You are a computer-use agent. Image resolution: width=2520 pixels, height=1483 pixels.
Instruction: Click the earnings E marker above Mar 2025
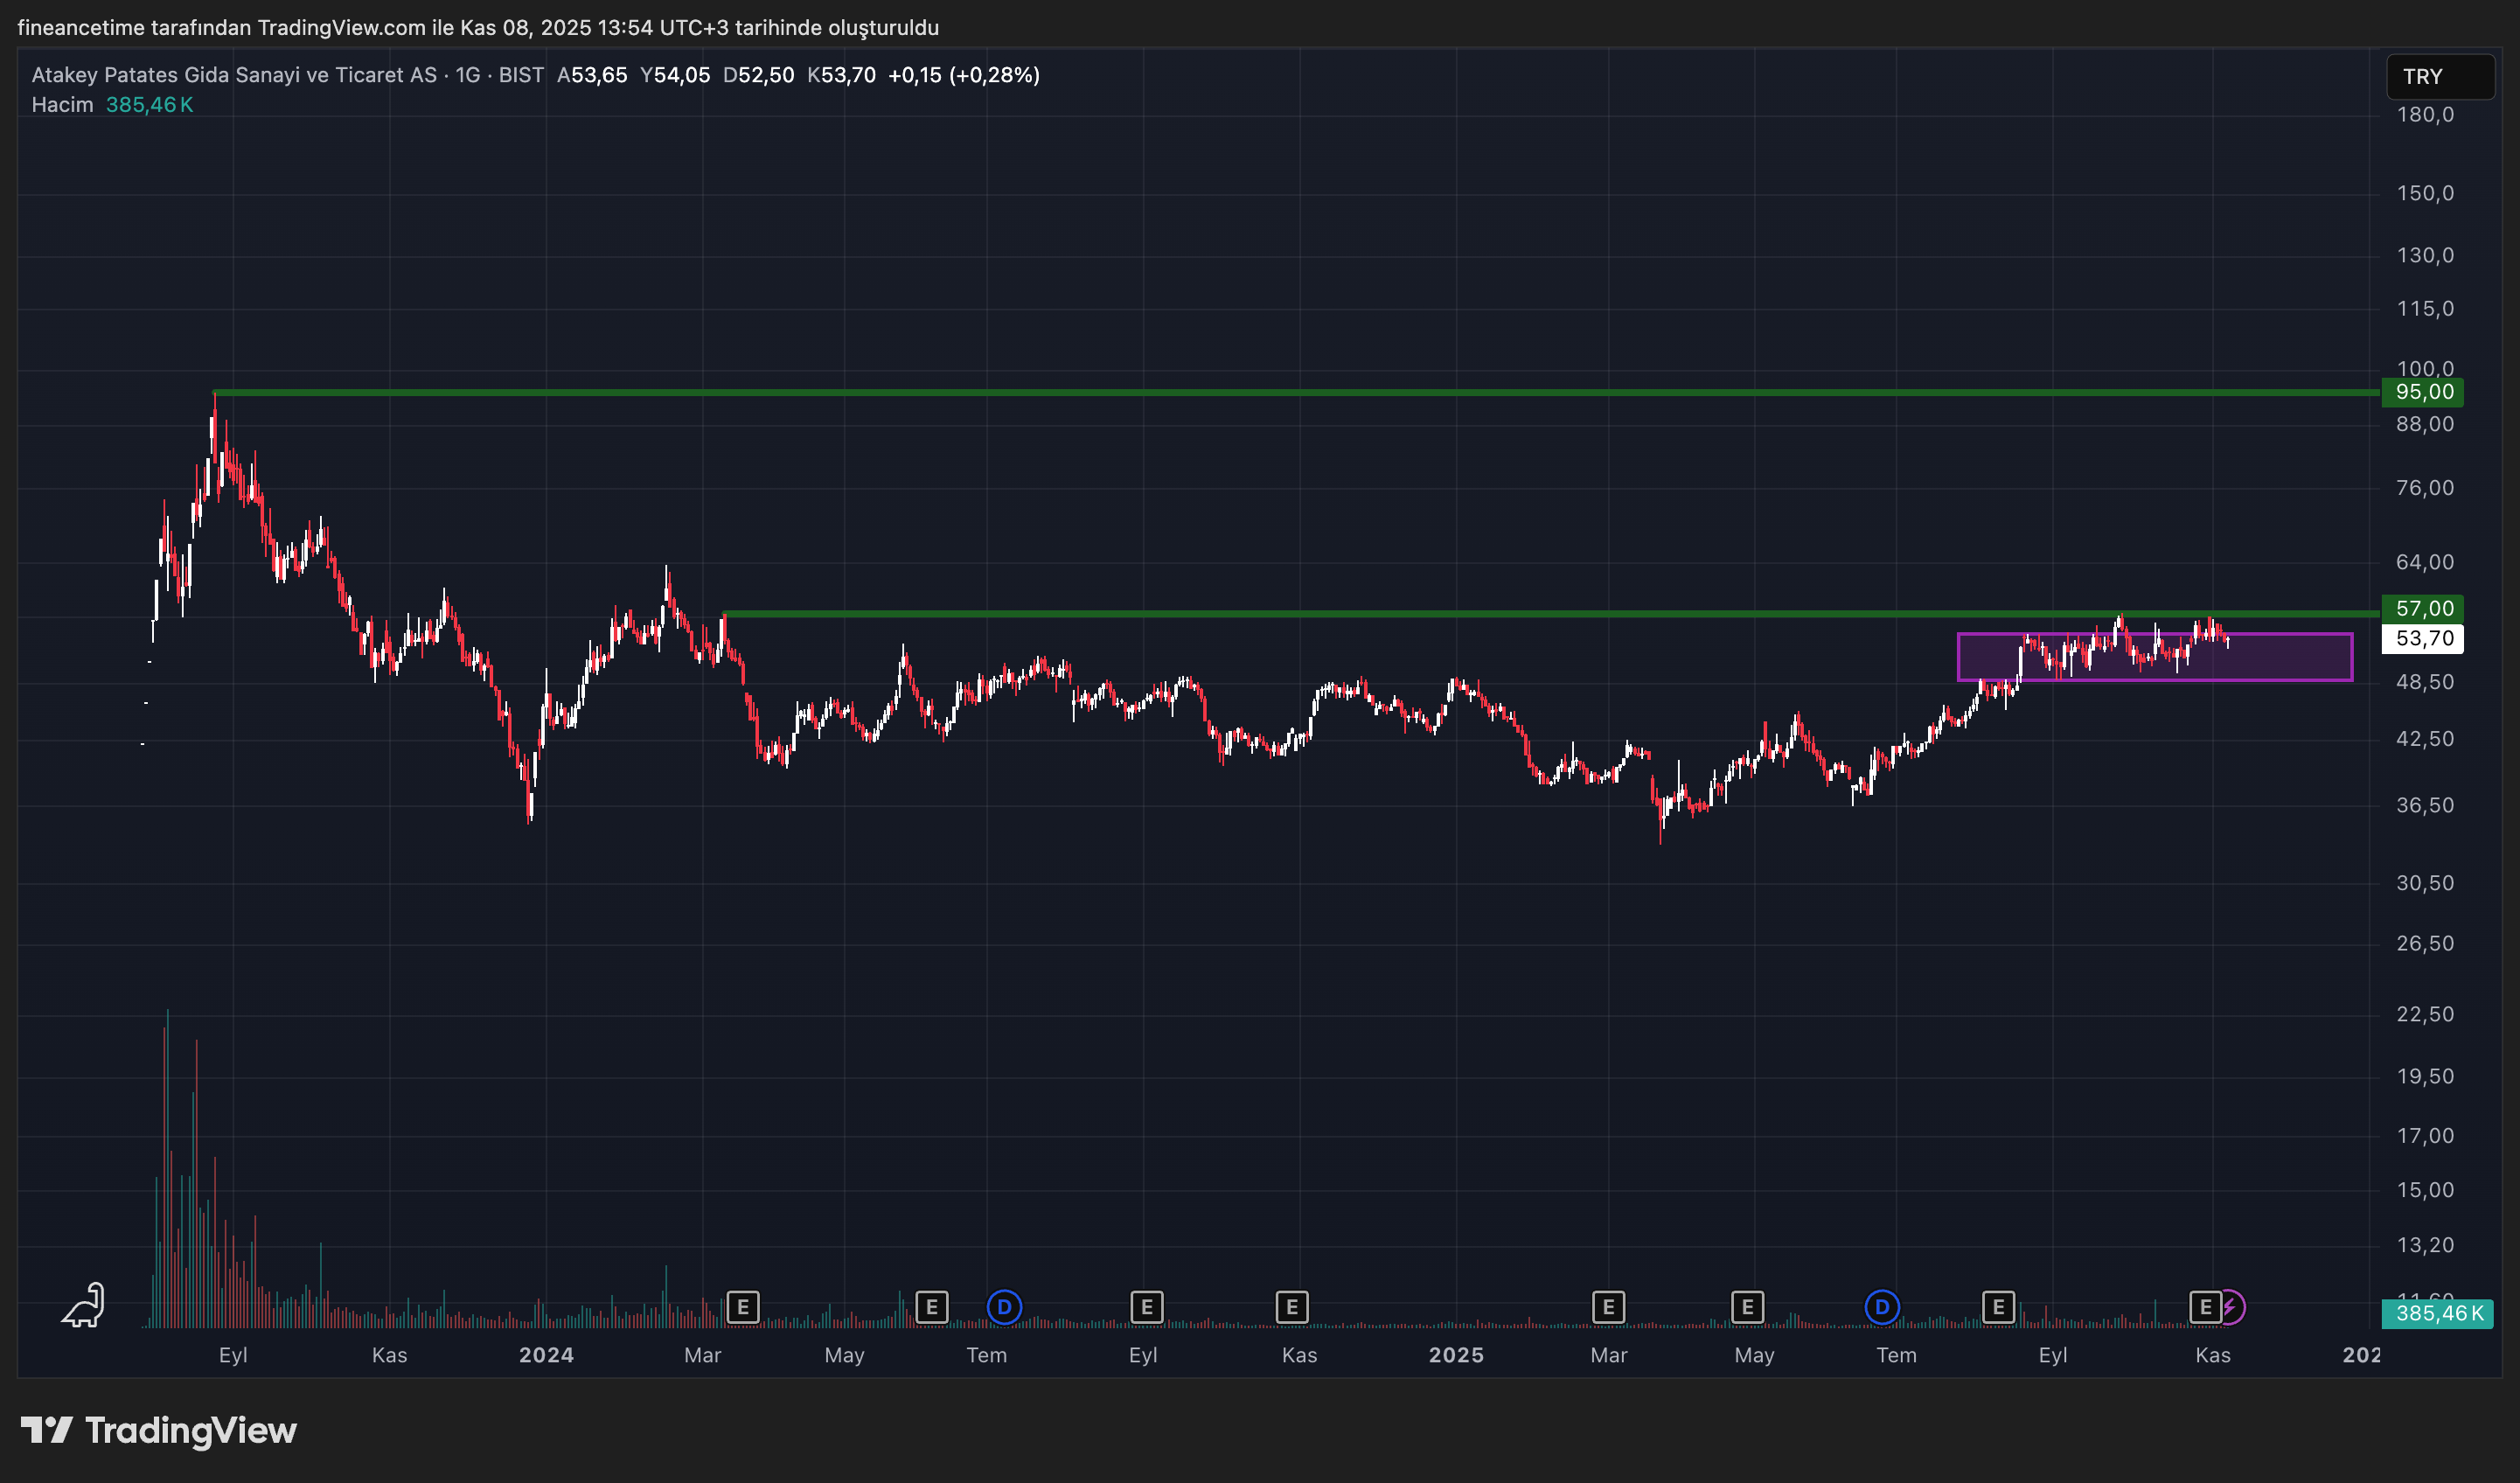[1607, 1307]
